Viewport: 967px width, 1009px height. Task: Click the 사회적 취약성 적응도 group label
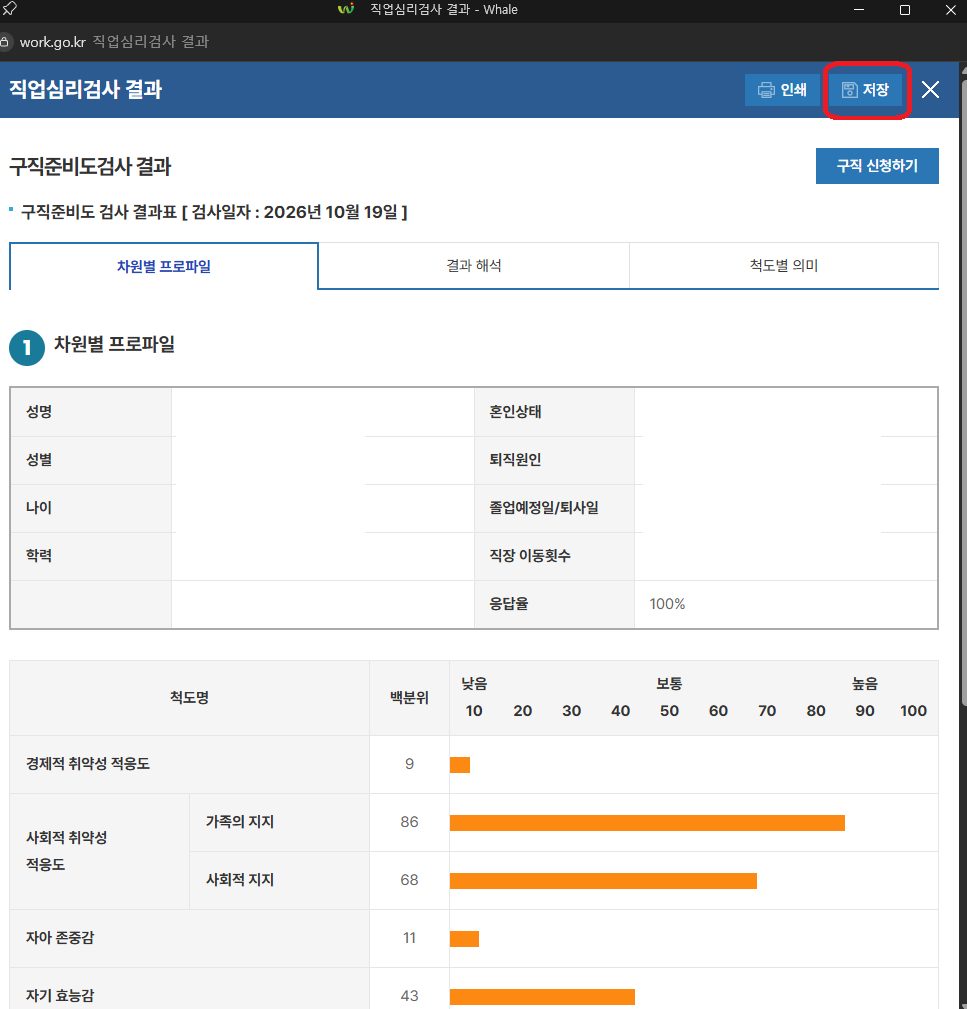(66, 851)
